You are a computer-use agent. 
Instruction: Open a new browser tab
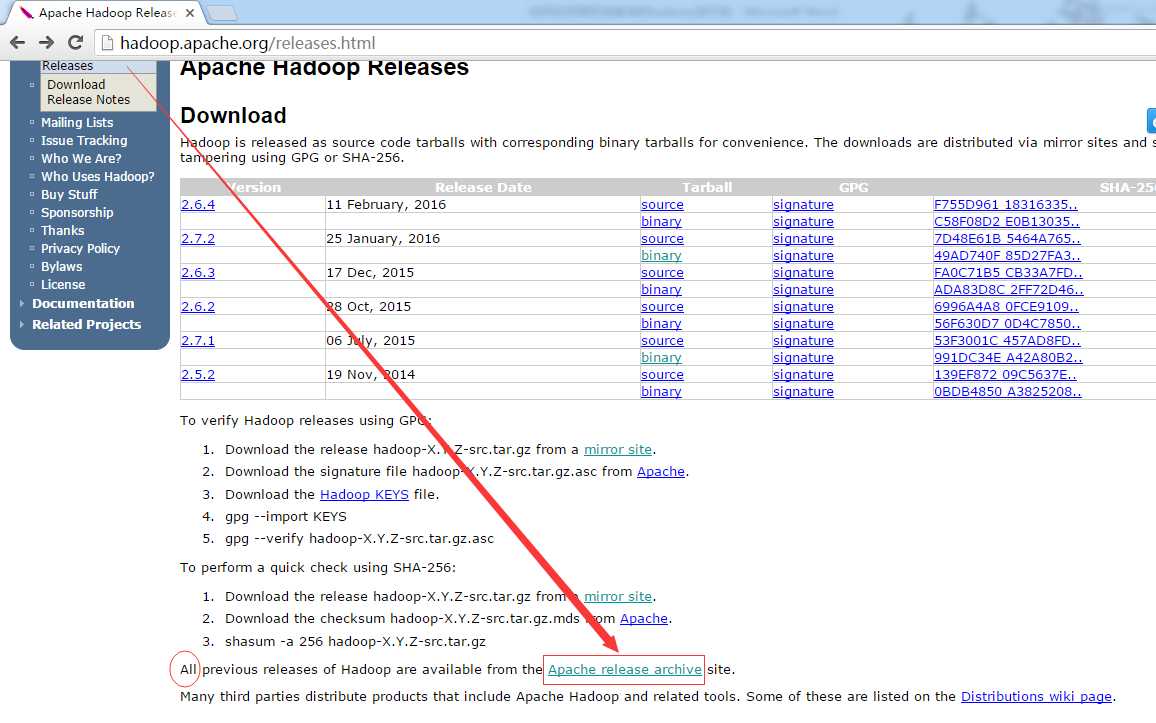point(220,13)
